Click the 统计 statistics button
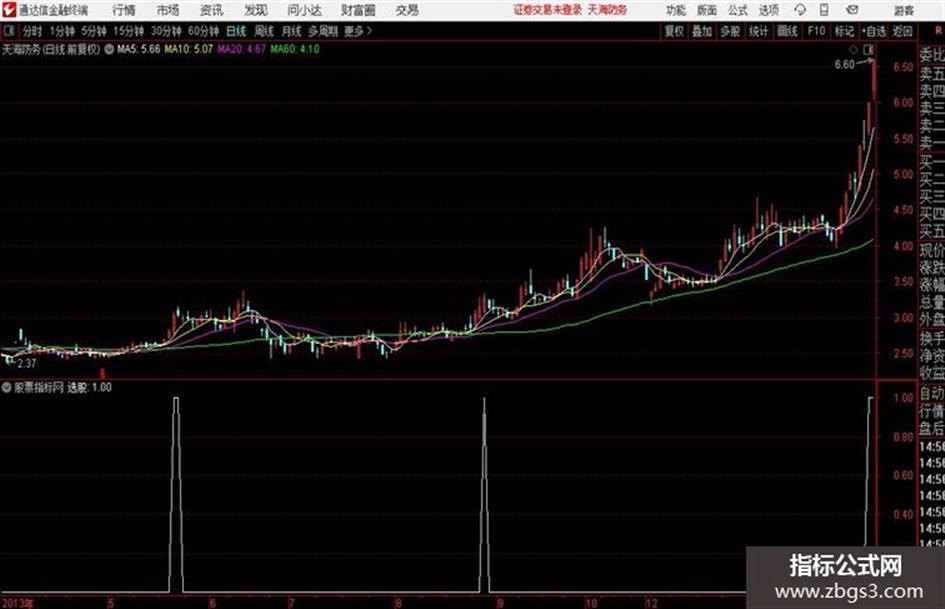Image resolution: width=945 pixels, height=609 pixels. [758, 31]
